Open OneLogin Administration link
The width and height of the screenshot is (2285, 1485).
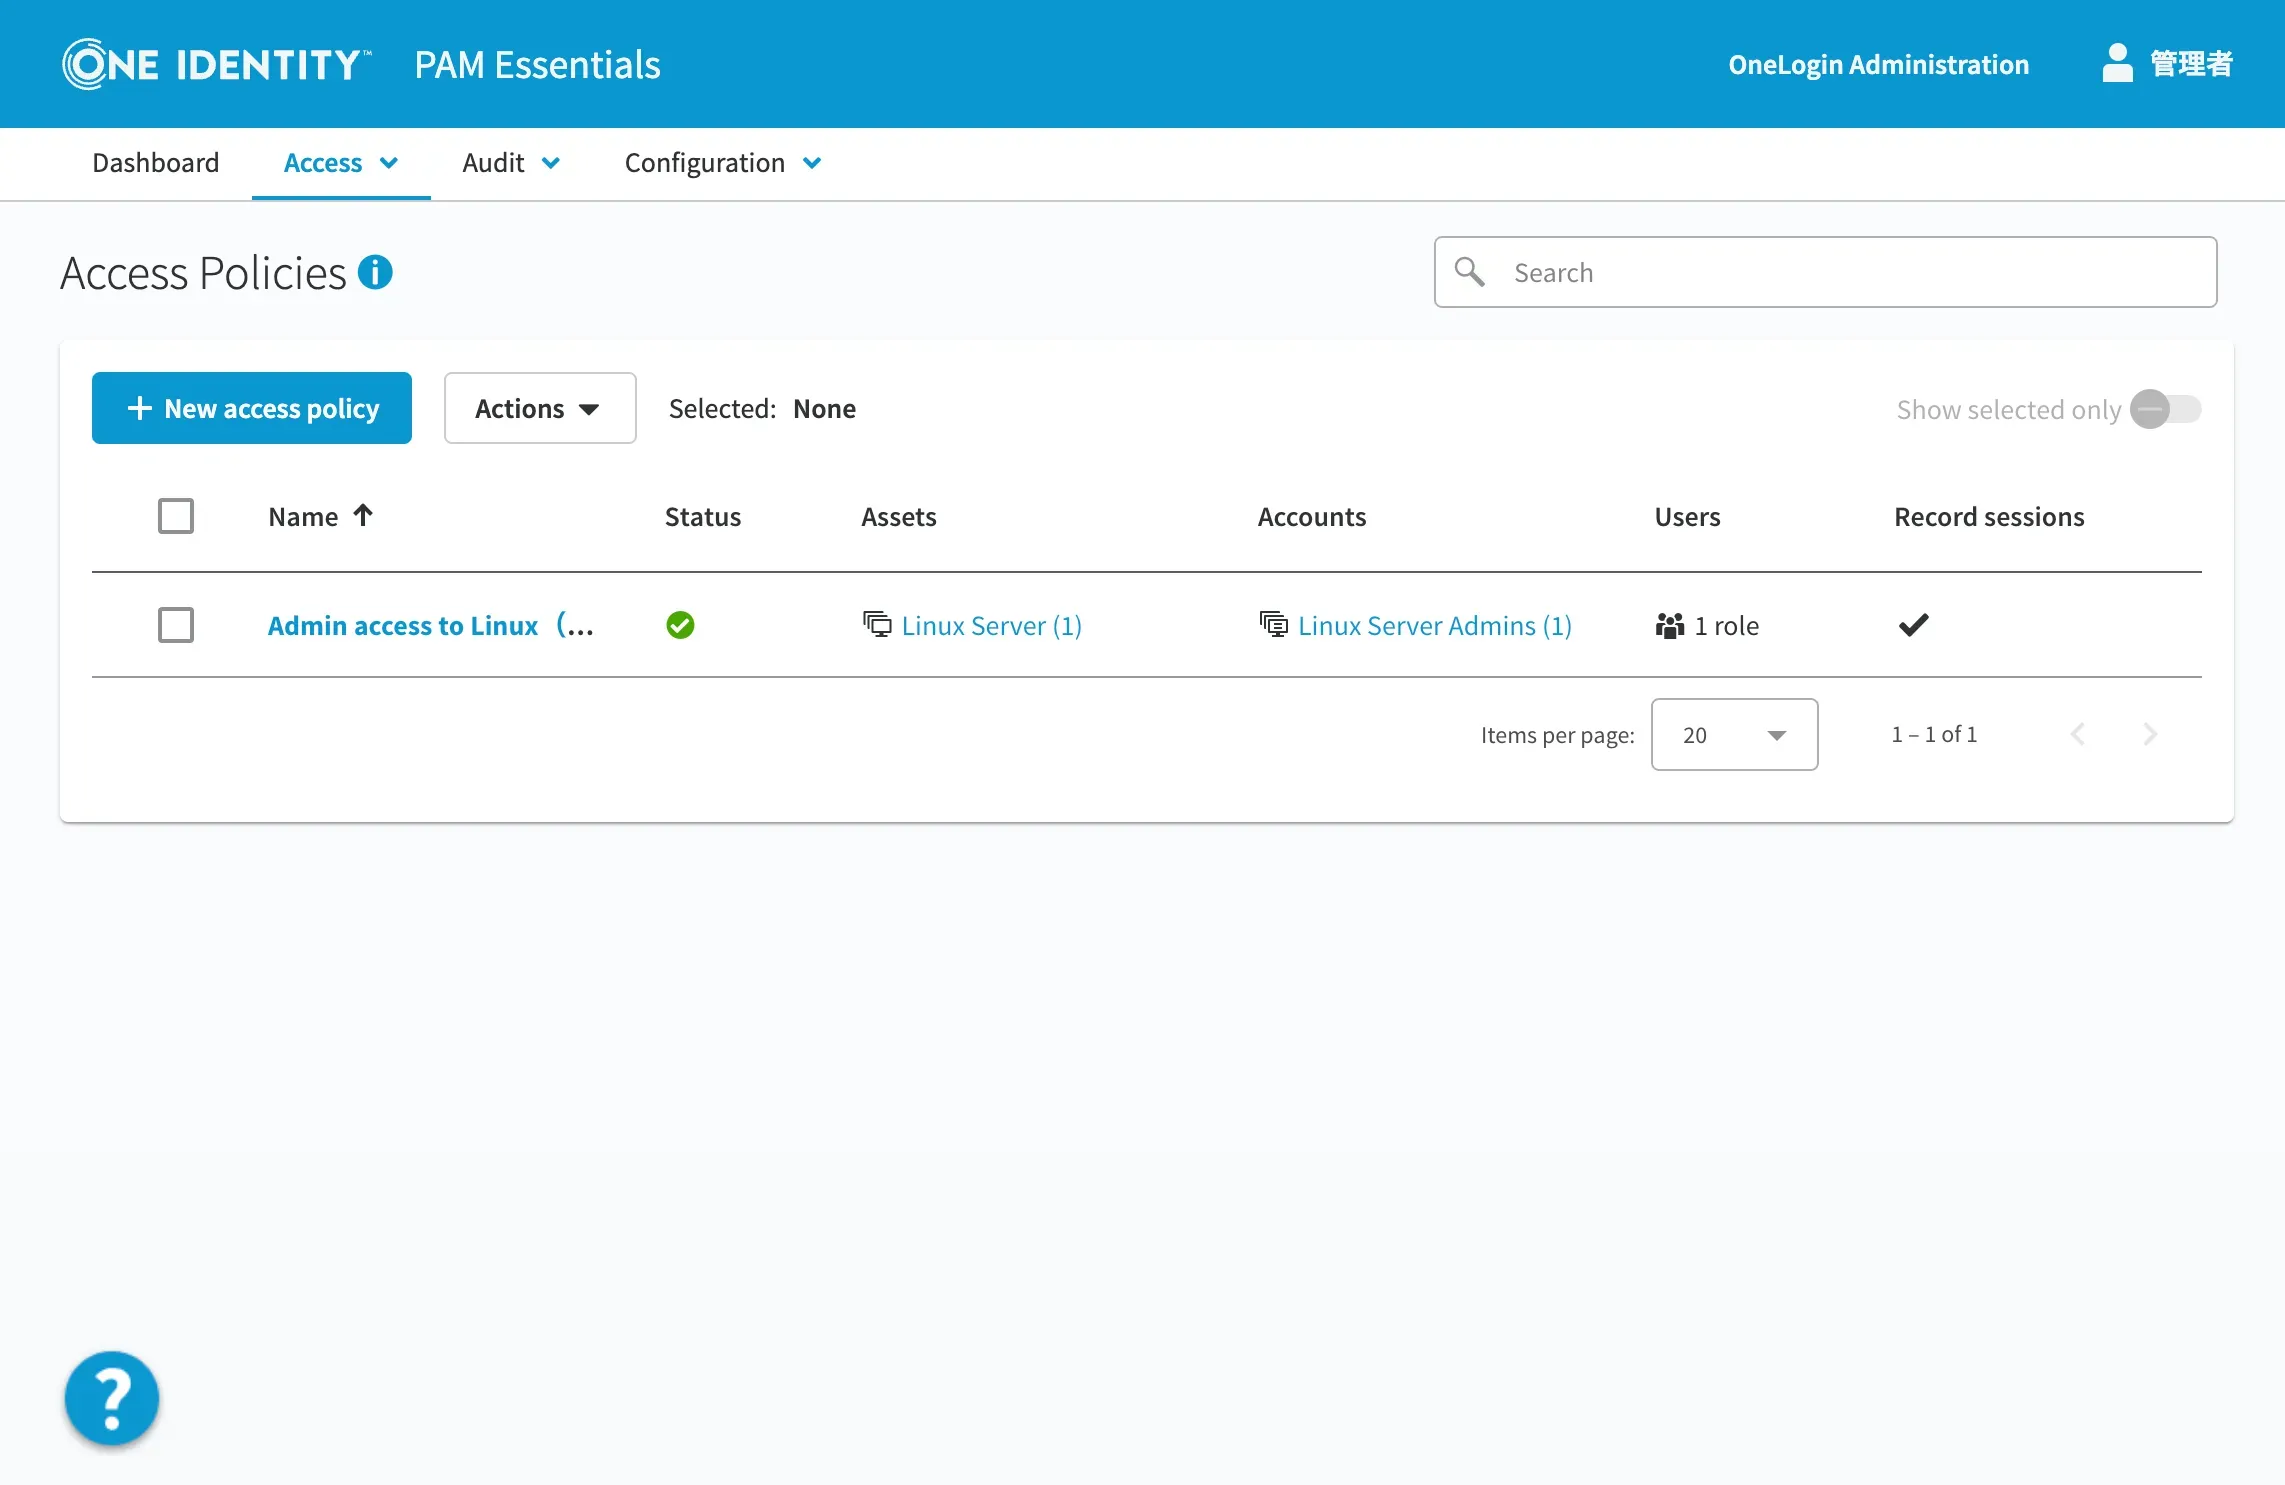tap(1878, 64)
